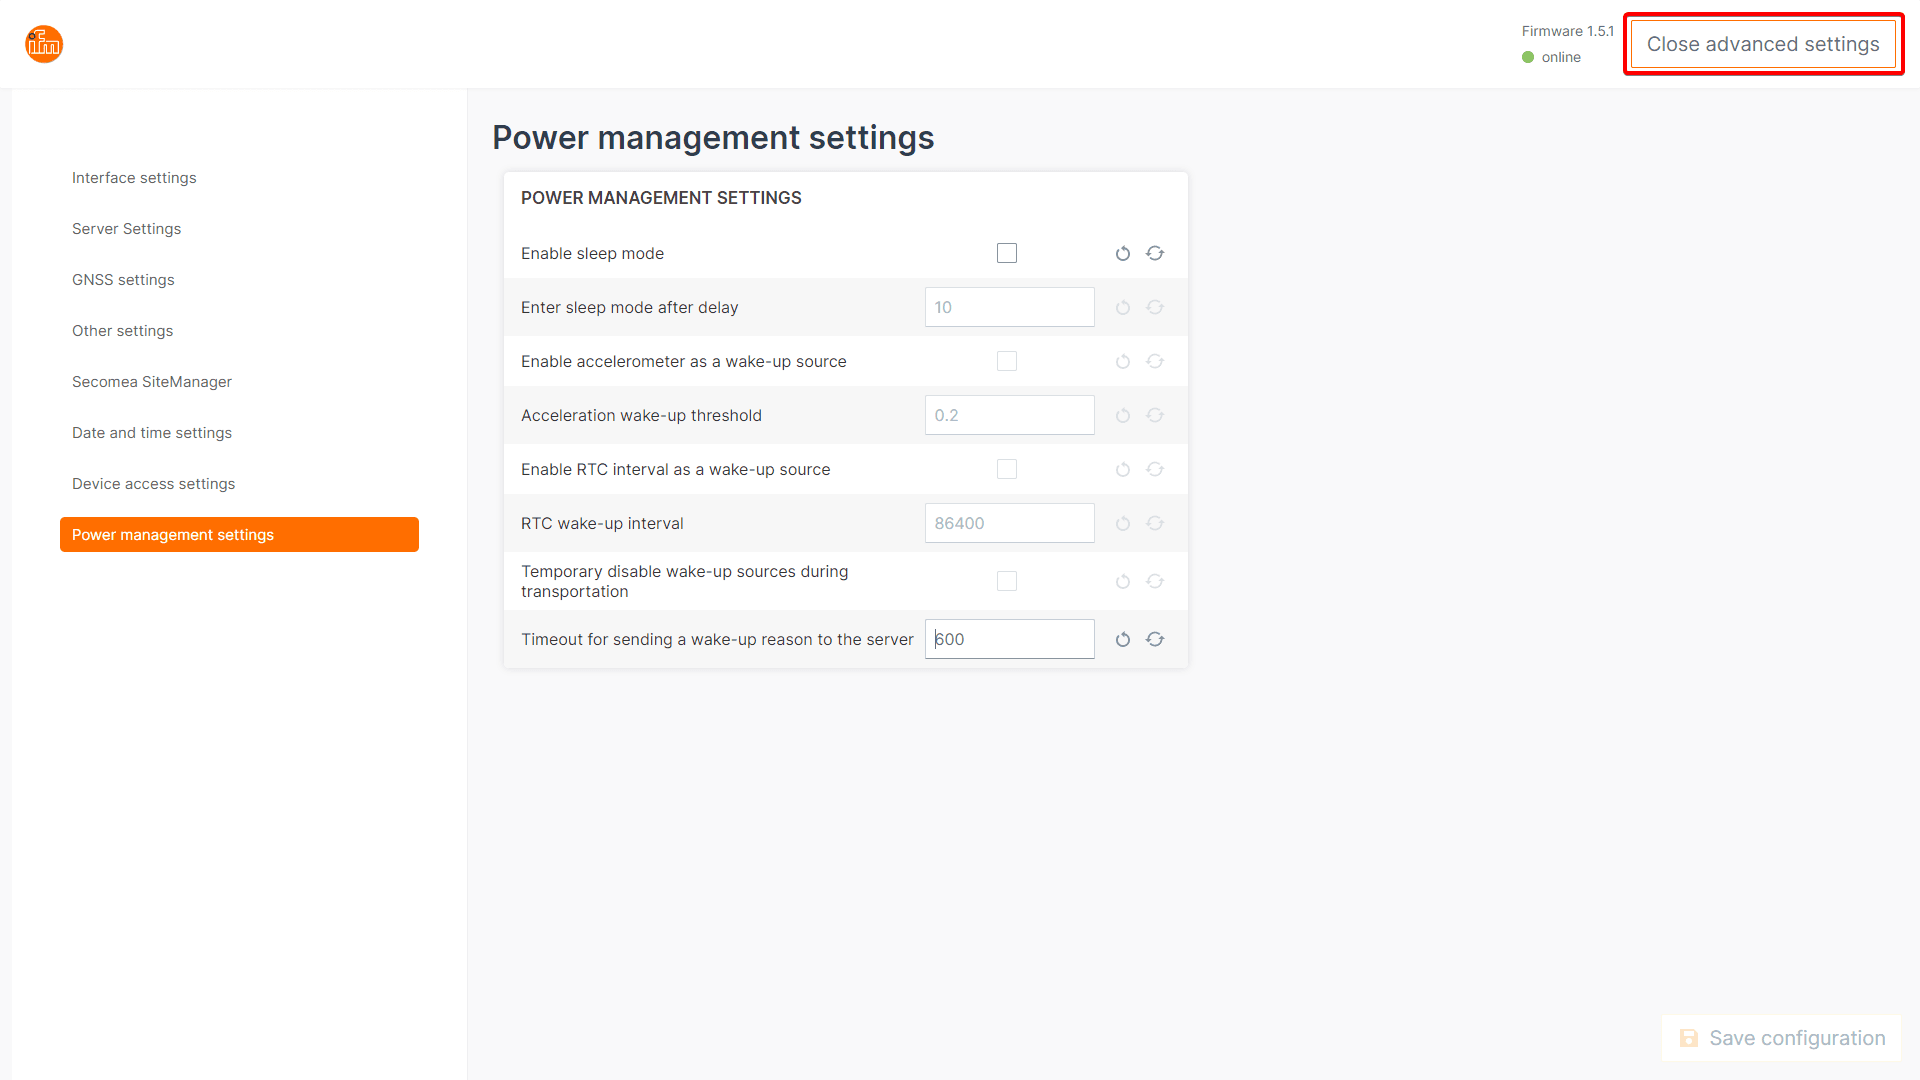Click reset icon for Acceleration wake-up threshold
Screen dimensions: 1920x1080
[x=1123, y=416]
